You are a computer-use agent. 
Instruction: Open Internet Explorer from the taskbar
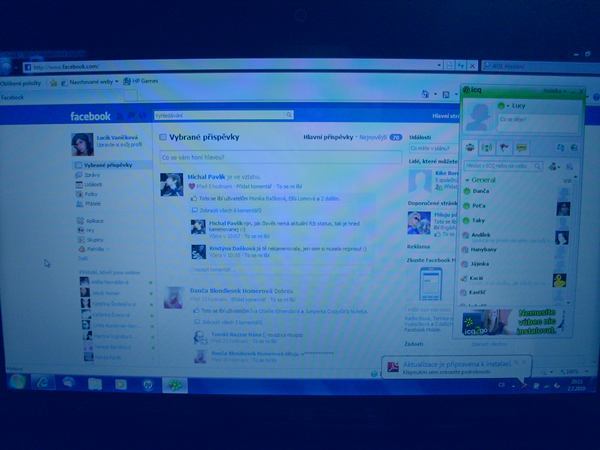[43, 382]
